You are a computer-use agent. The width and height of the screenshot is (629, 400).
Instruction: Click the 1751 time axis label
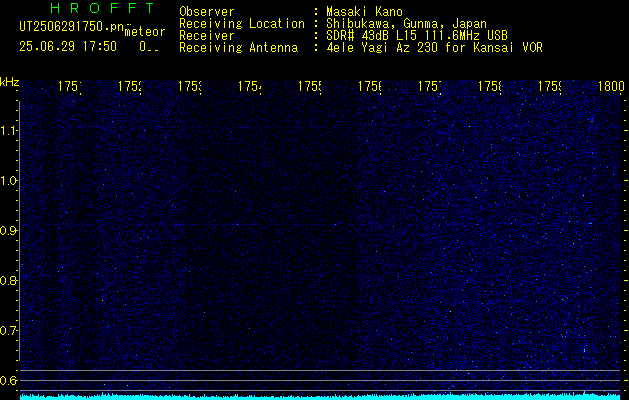pos(69,86)
